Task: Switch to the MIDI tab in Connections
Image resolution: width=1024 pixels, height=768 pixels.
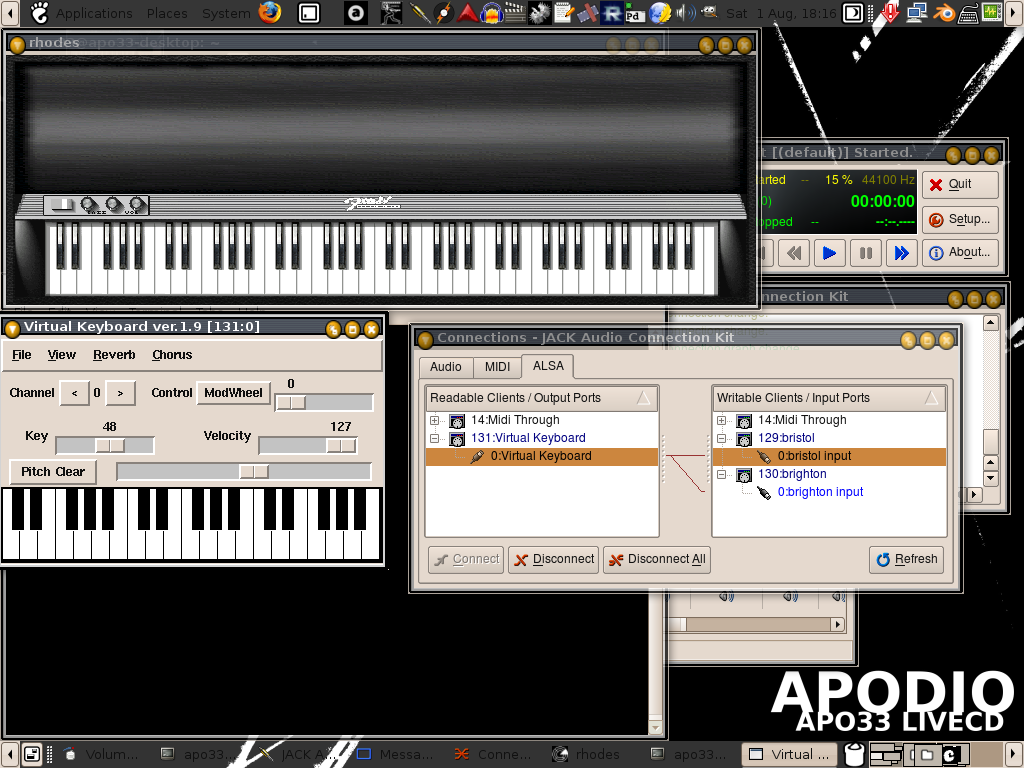Action: pos(497,367)
